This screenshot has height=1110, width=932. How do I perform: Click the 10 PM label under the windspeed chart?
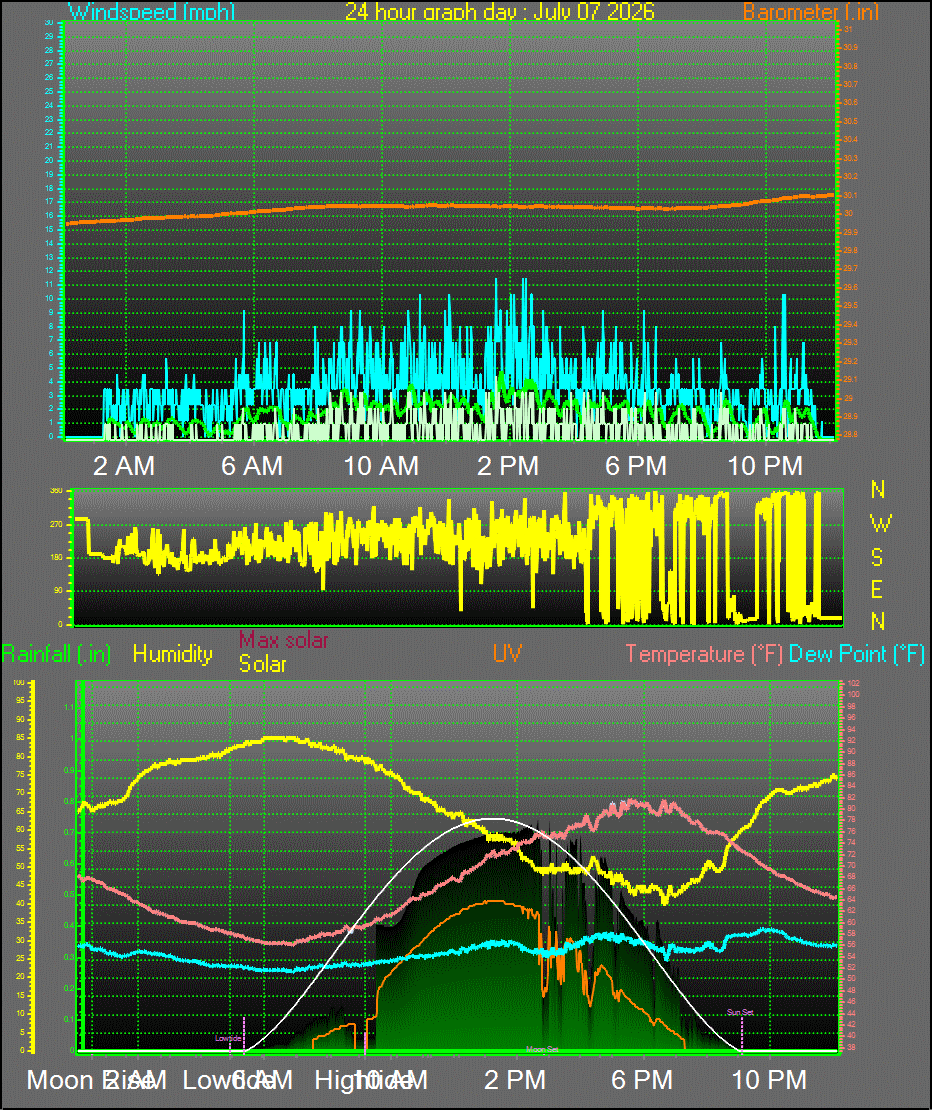[766, 466]
